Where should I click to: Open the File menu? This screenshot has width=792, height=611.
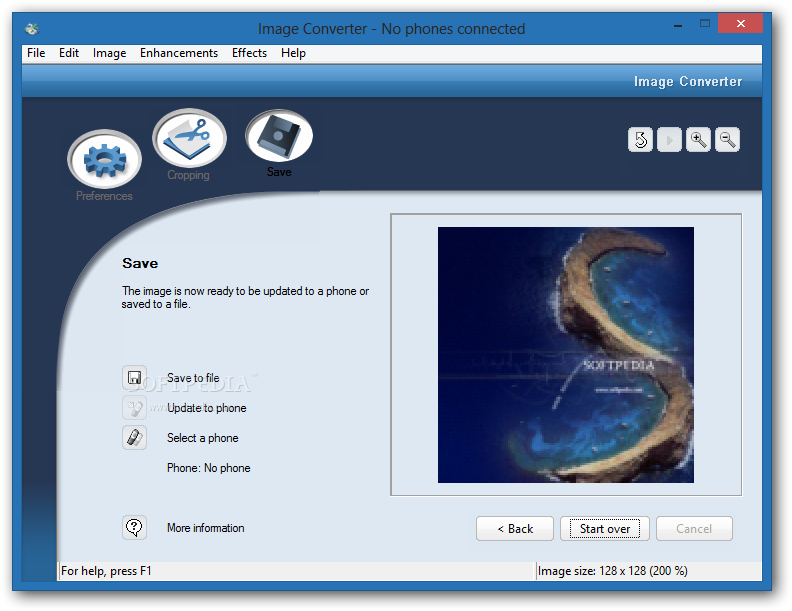tap(36, 53)
